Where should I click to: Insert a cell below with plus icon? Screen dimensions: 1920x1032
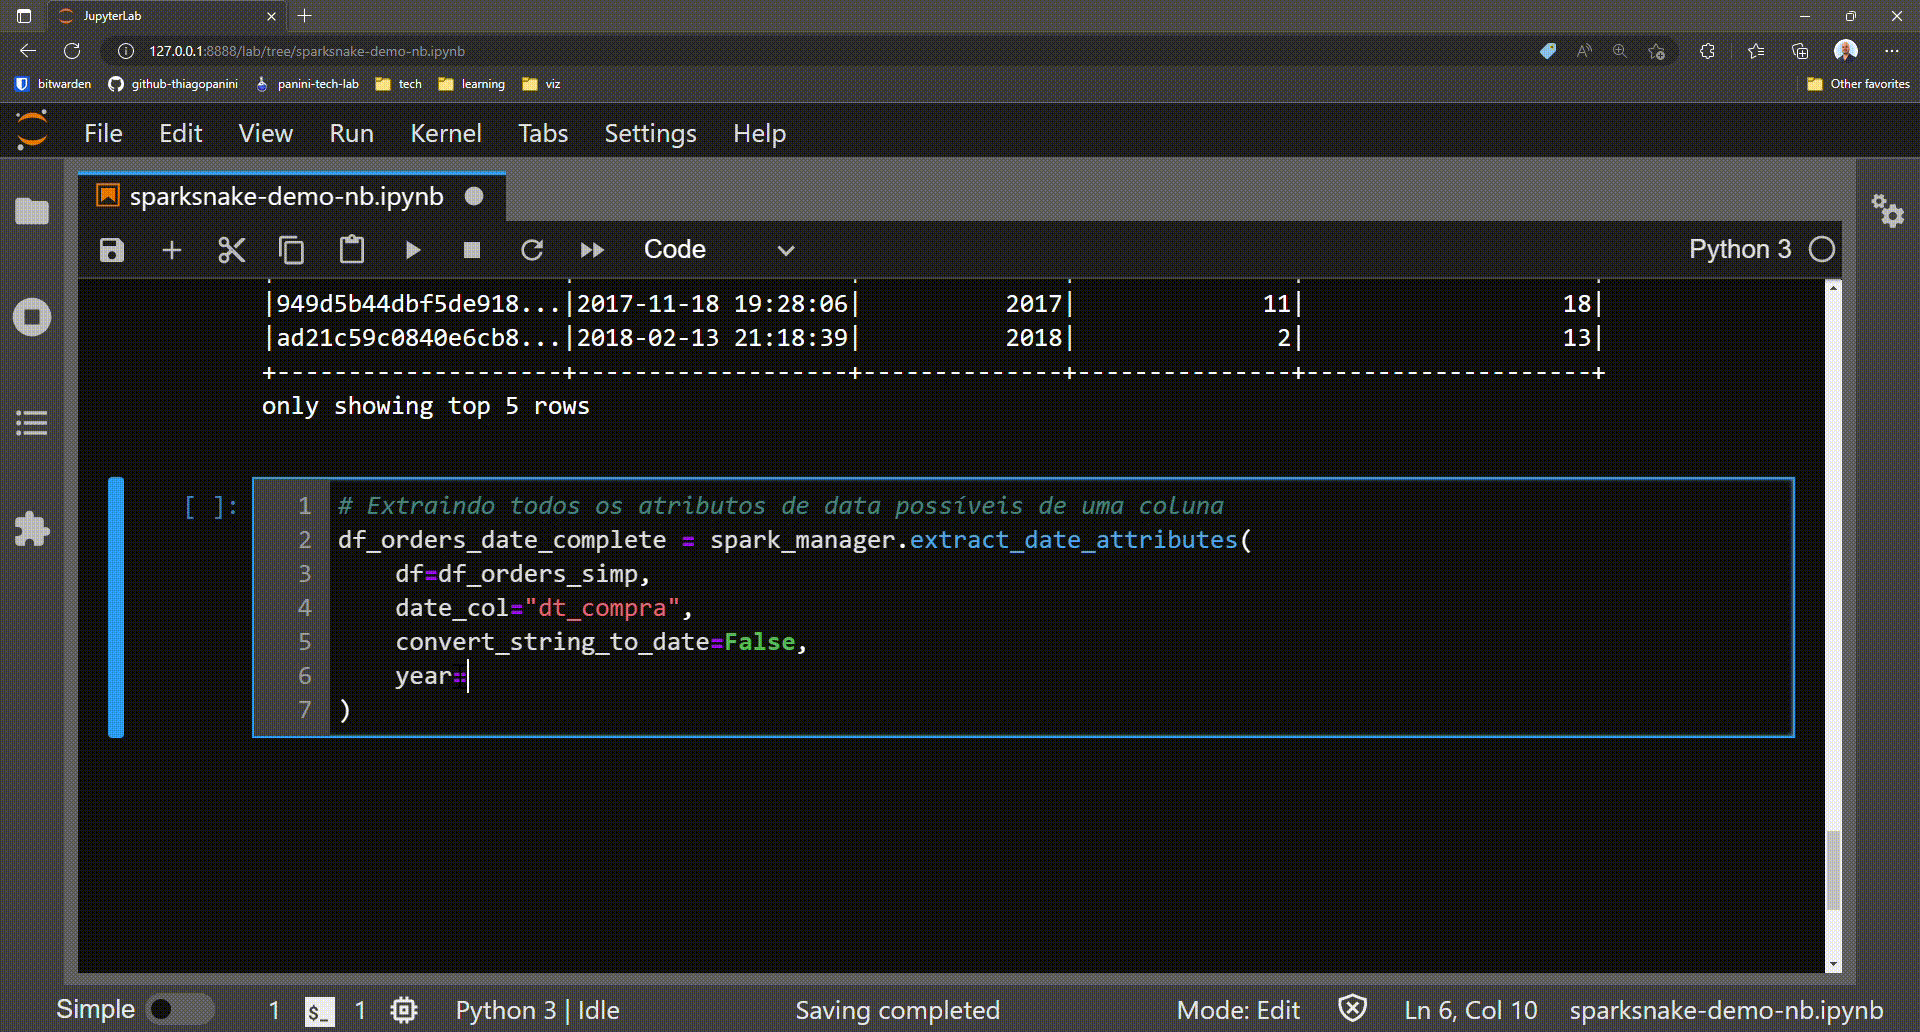pyautogui.click(x=172, y=250)
